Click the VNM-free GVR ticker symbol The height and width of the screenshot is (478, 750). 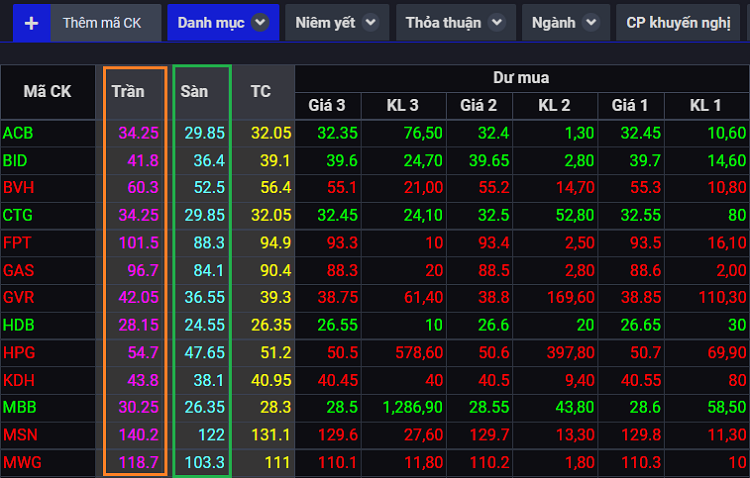click(19, 298)
